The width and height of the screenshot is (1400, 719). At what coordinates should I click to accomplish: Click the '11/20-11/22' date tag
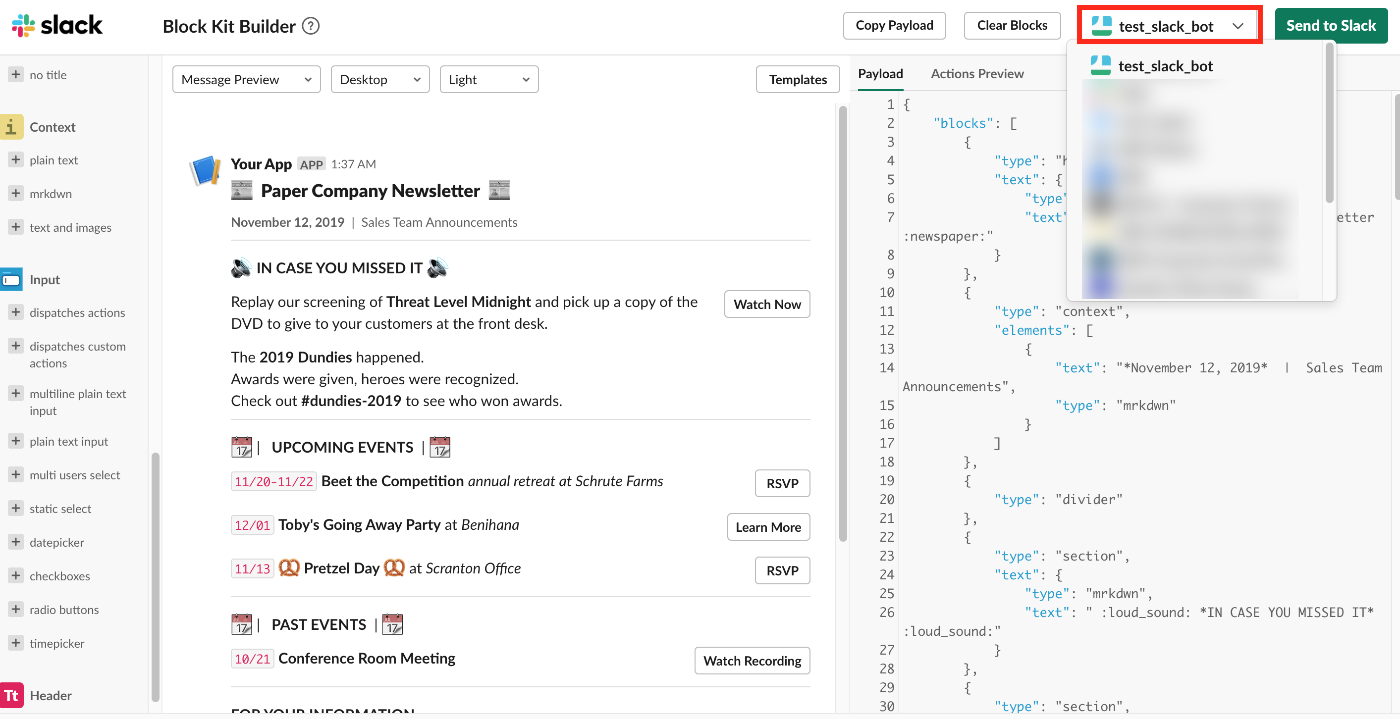pos(273,482)
